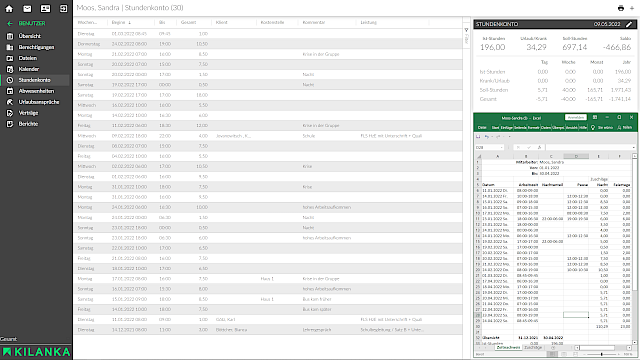Viewport: 640px width, 360px height.
Task: Click the KILANKA logo
Action: [36, 352]
